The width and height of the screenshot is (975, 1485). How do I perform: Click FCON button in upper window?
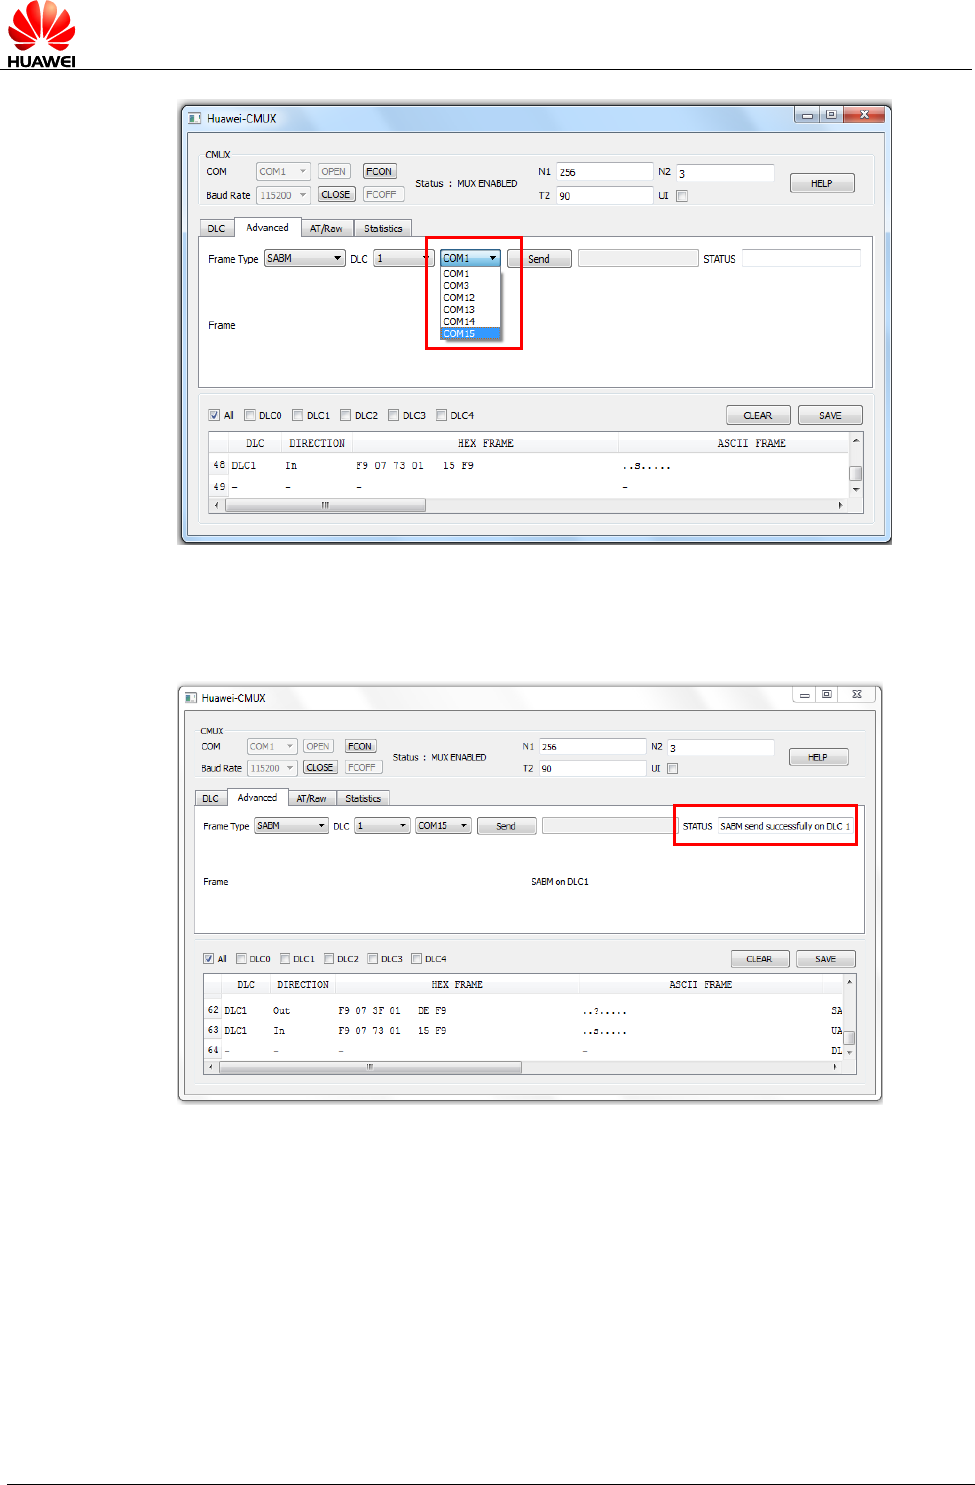tap(379, 171)
